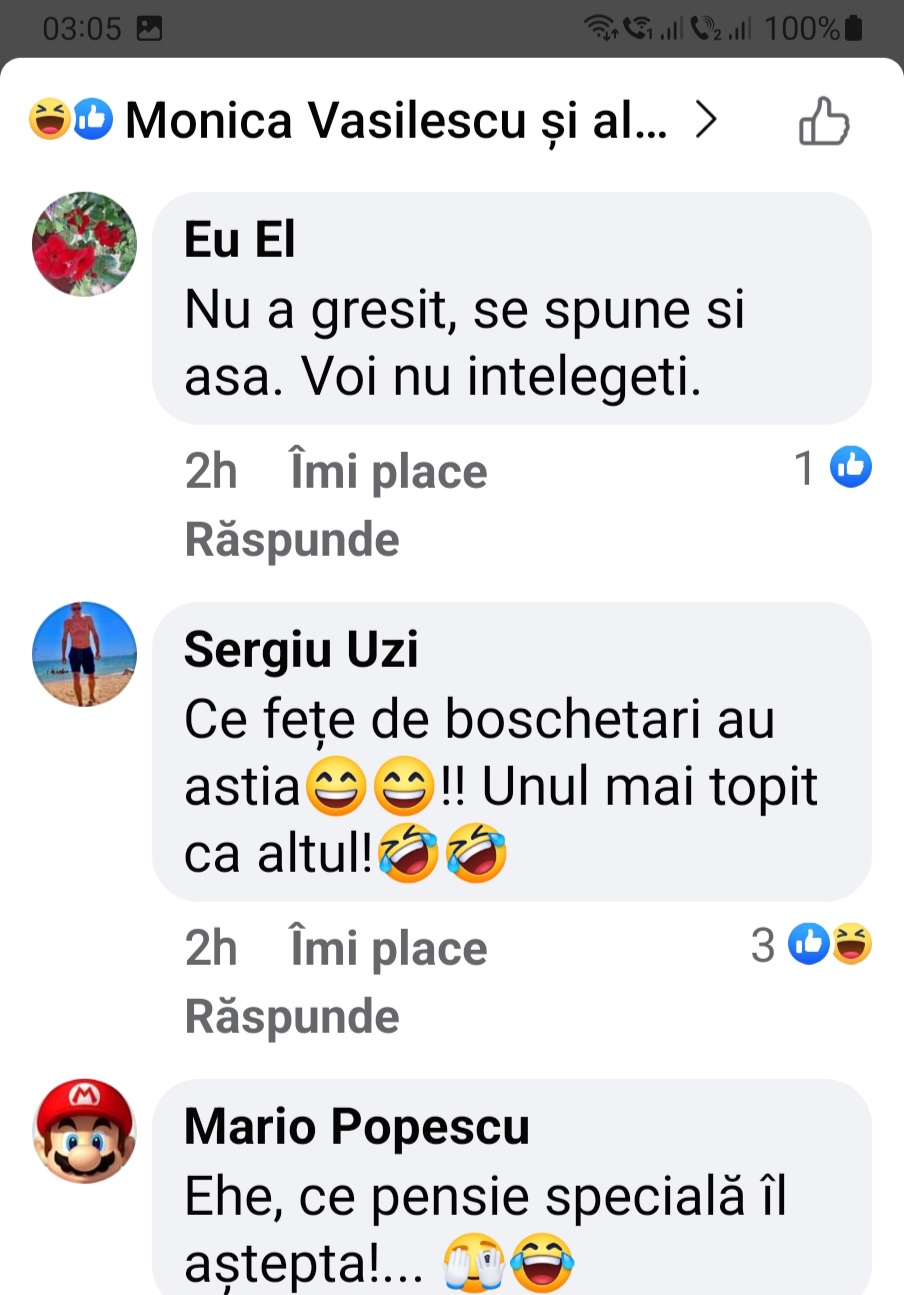Open Eu El's flower profile picture
This screenshot has height=1295, width=904.
85,244
